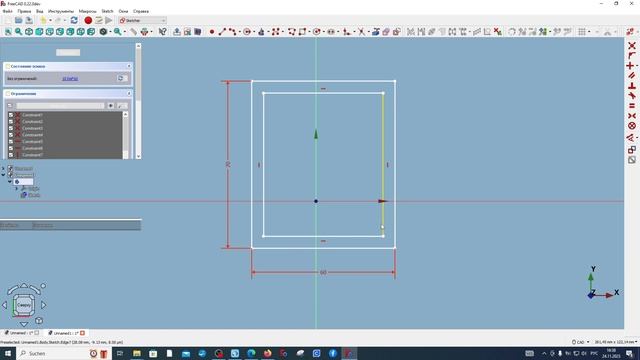Click the navigation cube top face
640x360 pixels.
click(x=24, y=305)
